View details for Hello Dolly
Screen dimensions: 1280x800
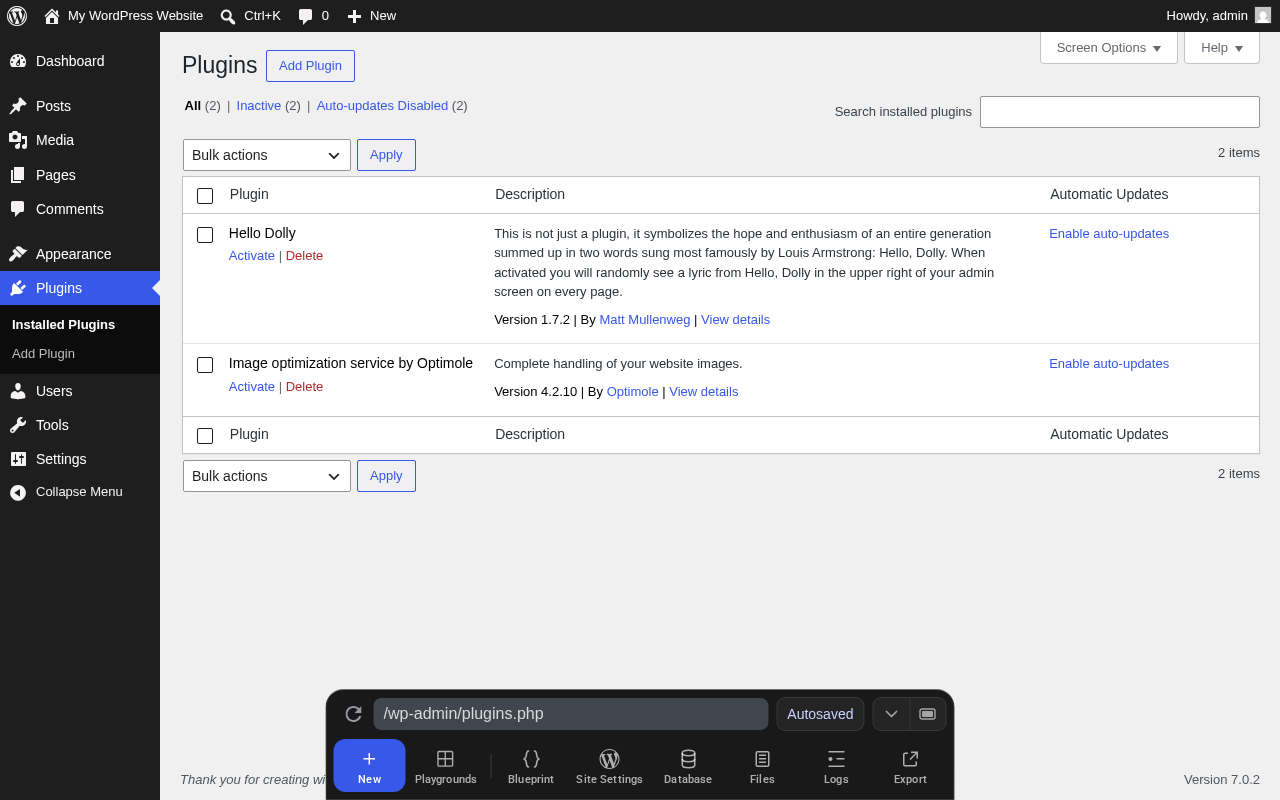click(735, 320)
